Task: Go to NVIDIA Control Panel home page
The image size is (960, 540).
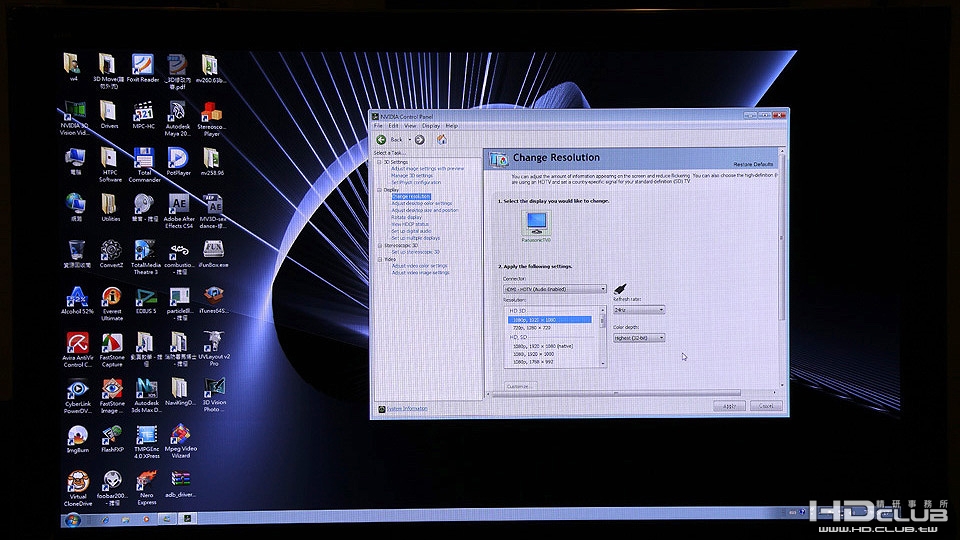Action: pos(441,140)
